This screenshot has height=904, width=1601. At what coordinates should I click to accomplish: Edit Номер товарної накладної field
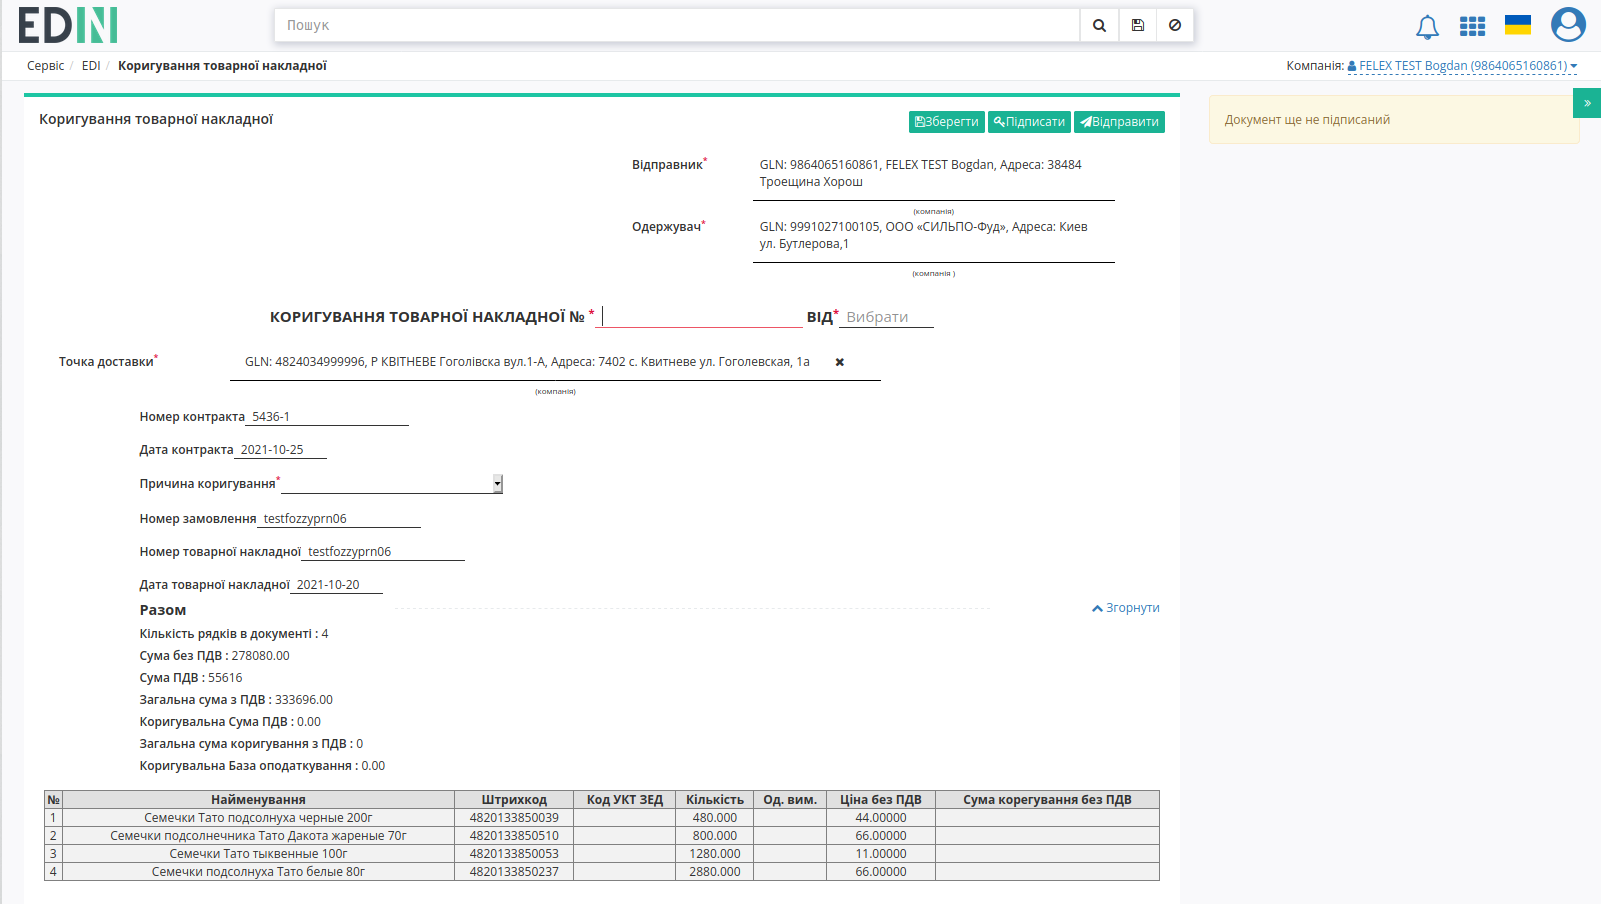(x=383, y=552)
